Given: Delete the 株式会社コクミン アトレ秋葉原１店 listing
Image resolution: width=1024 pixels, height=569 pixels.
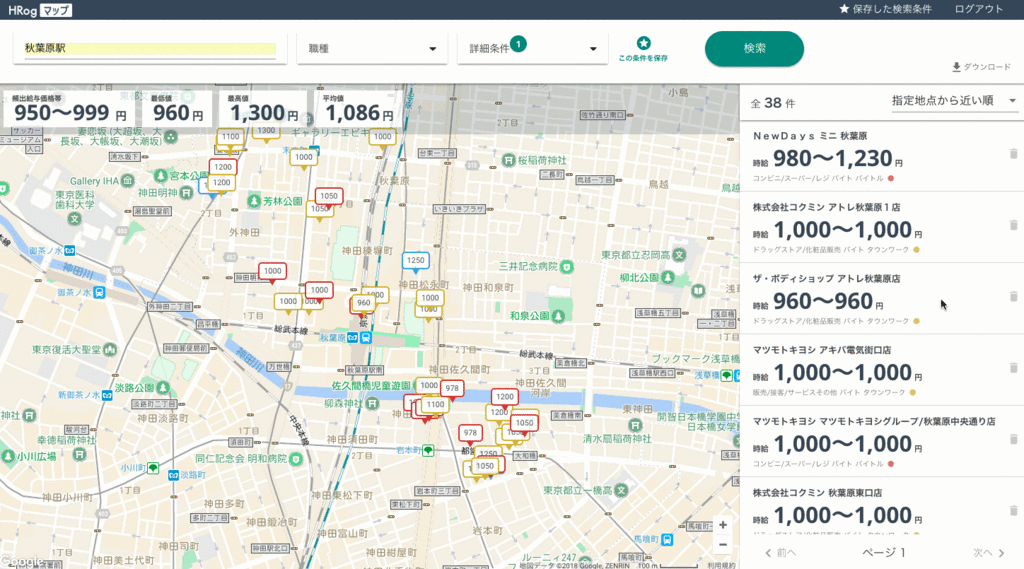Looking at the screenshot, I should point(1014,225).
